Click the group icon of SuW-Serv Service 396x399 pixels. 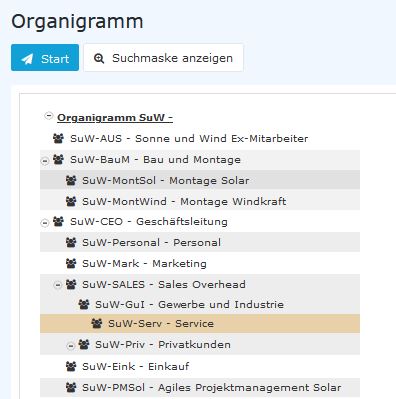tap(97, 323)
